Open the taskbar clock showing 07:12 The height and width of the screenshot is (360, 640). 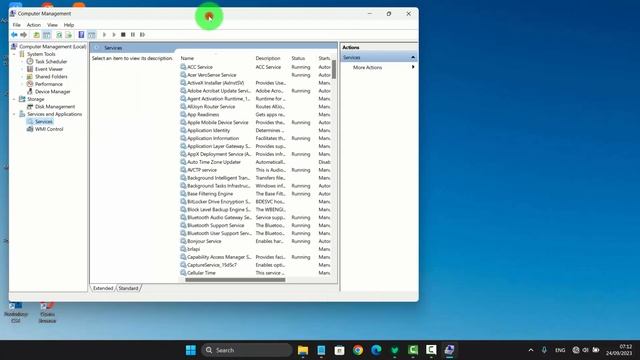tap(619, 350)
